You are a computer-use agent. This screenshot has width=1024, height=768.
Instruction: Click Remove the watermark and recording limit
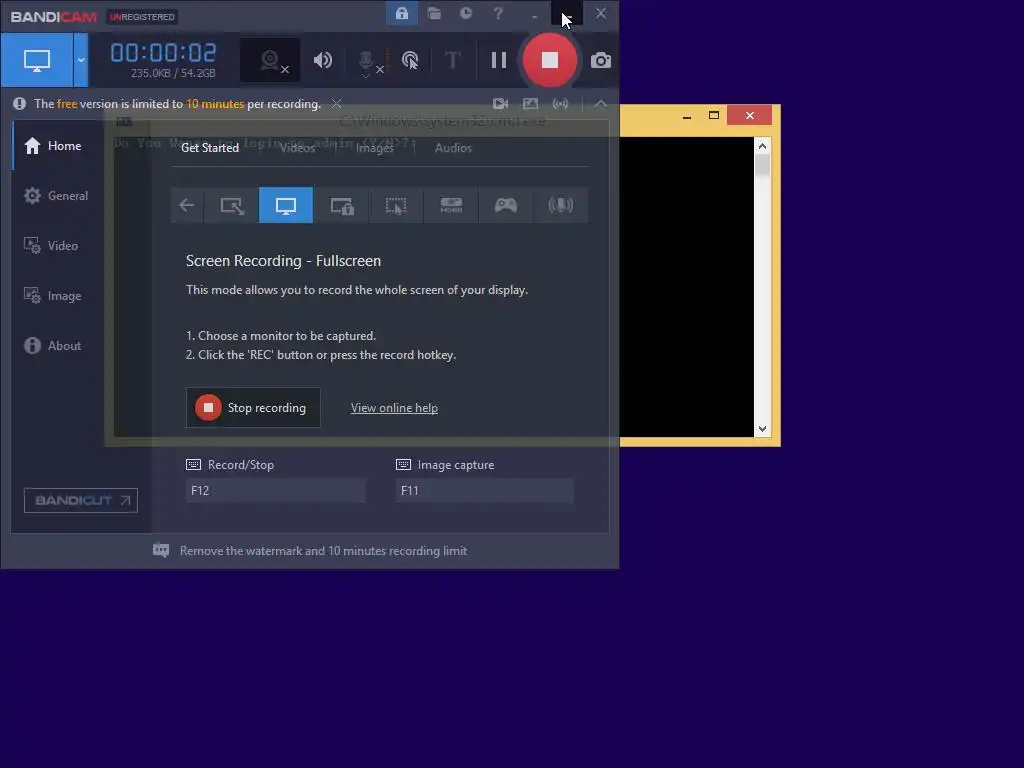(323, 551)
